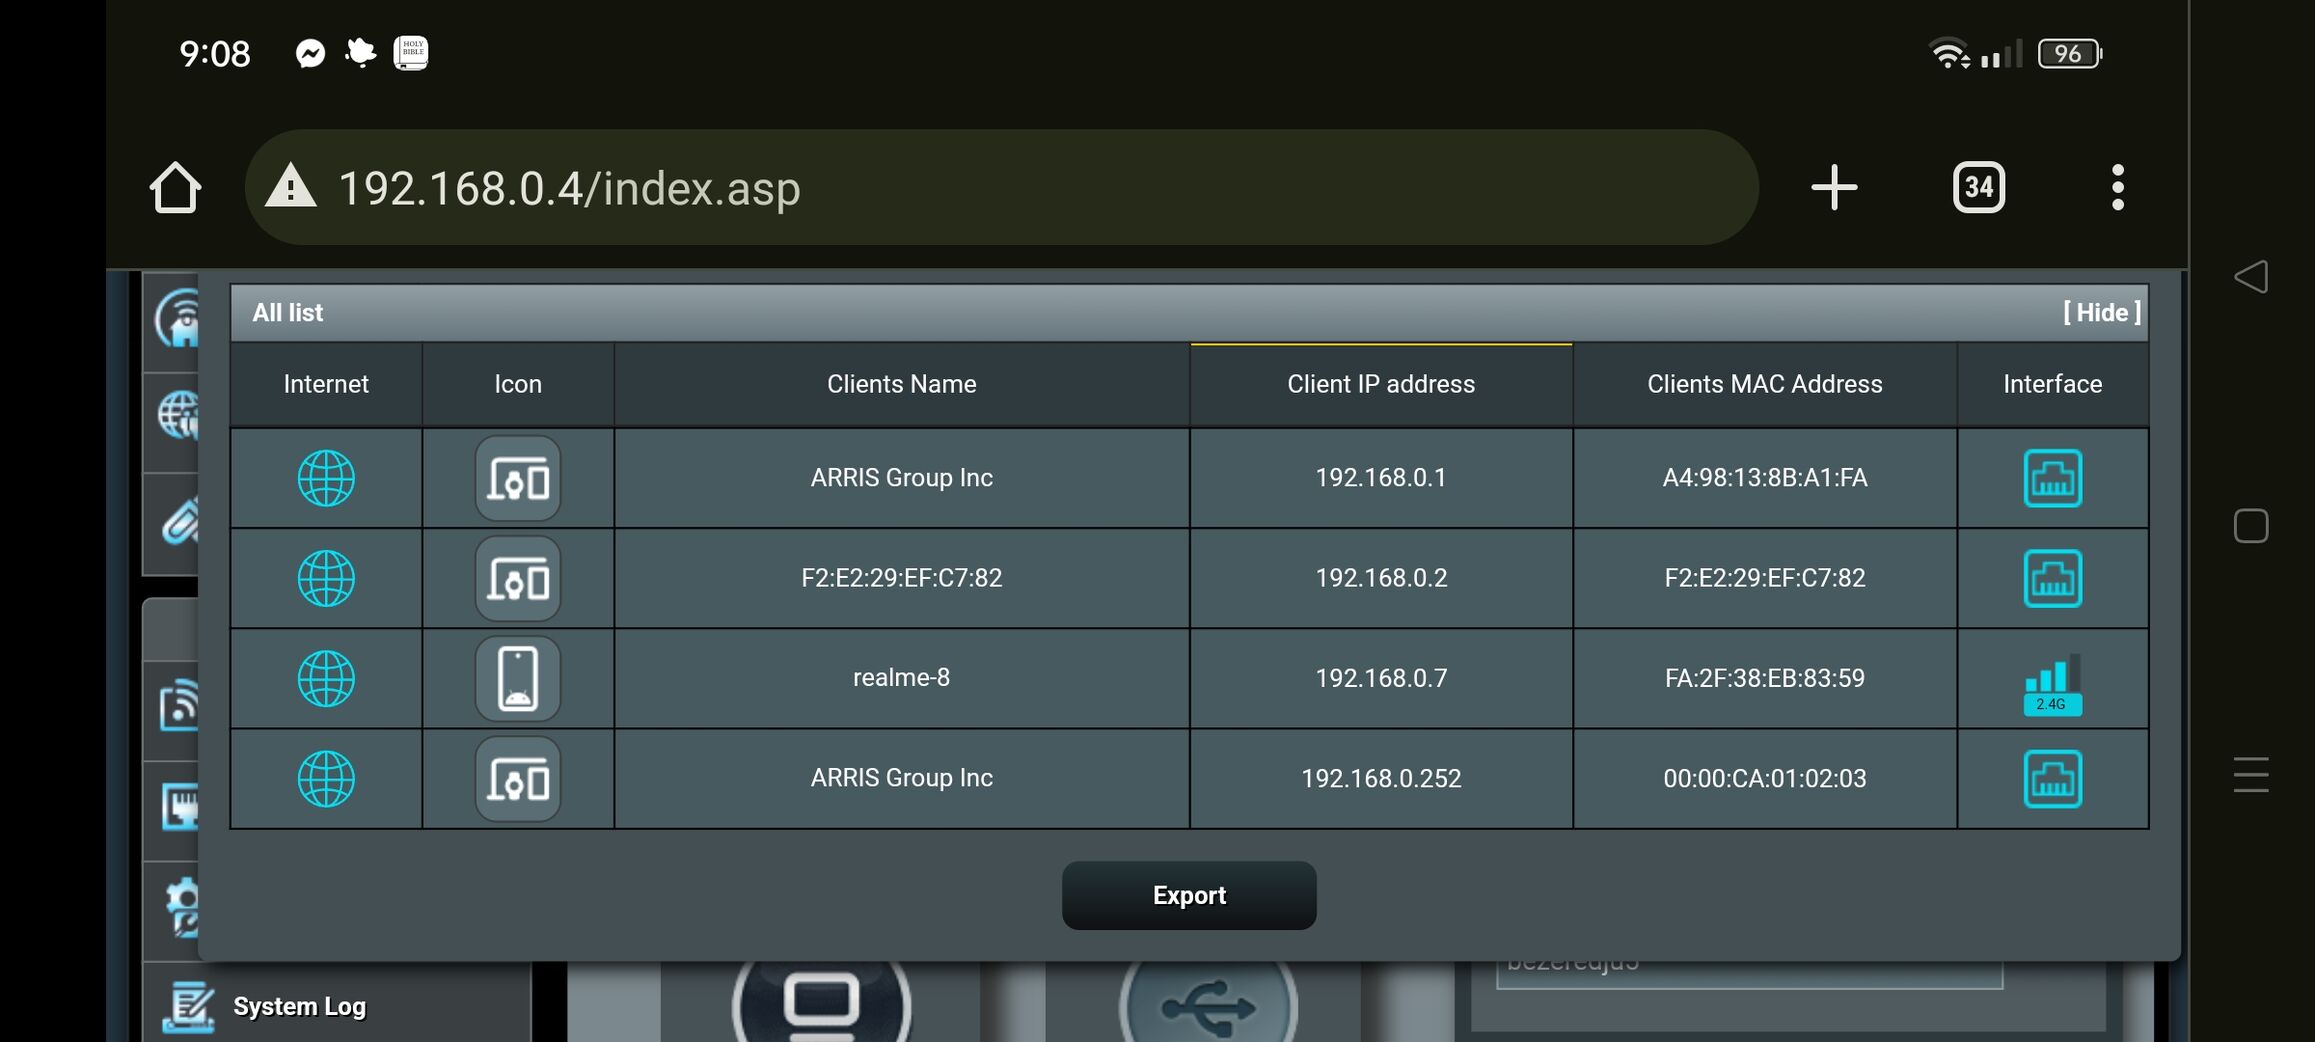Click MAC address 00:00:CA:01:02:03
2315x1042 pixels.
pyautogui.click(x=1764, y=777)
